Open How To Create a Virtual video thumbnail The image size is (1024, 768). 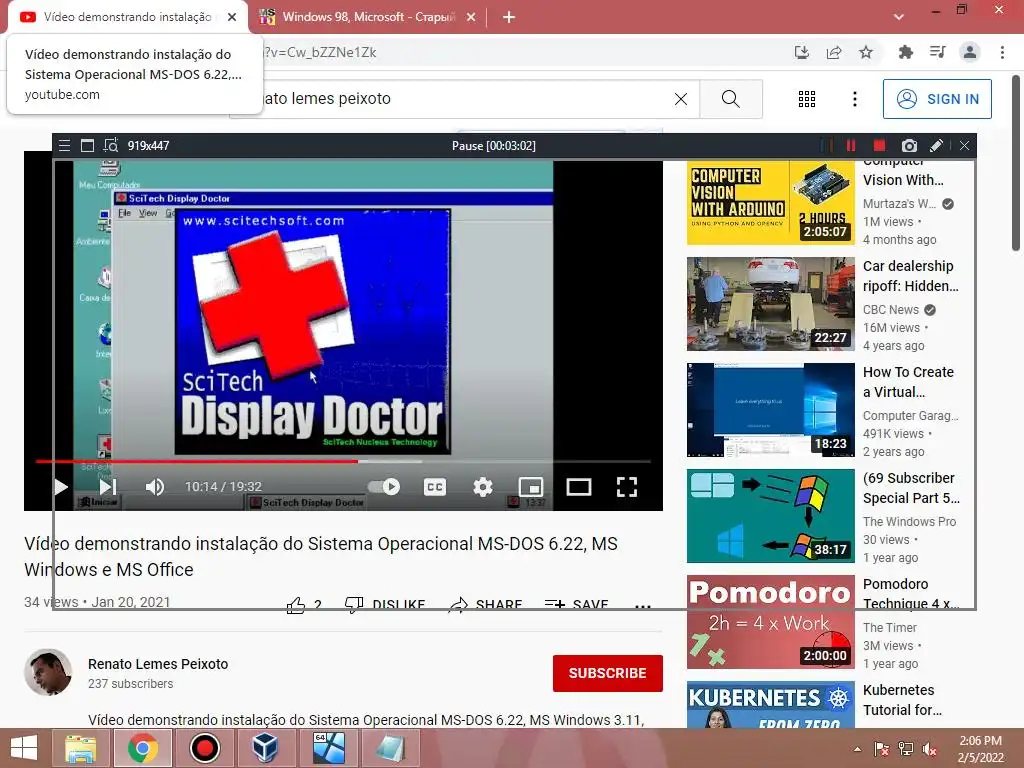[771, 410]
